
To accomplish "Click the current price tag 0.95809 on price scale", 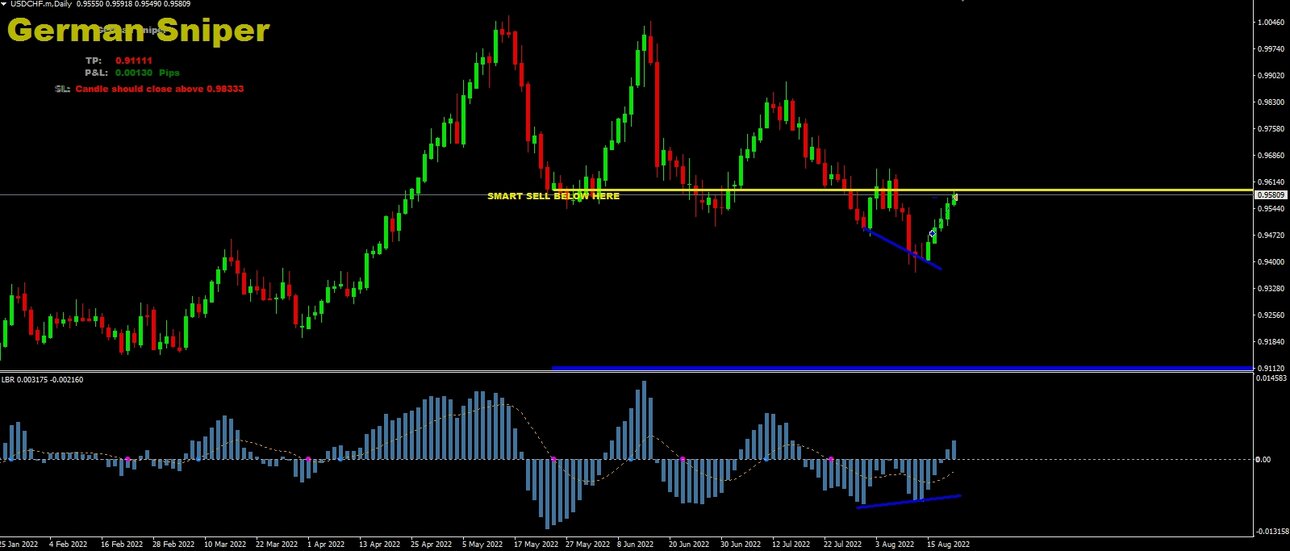I will [x=1271, y=196].
